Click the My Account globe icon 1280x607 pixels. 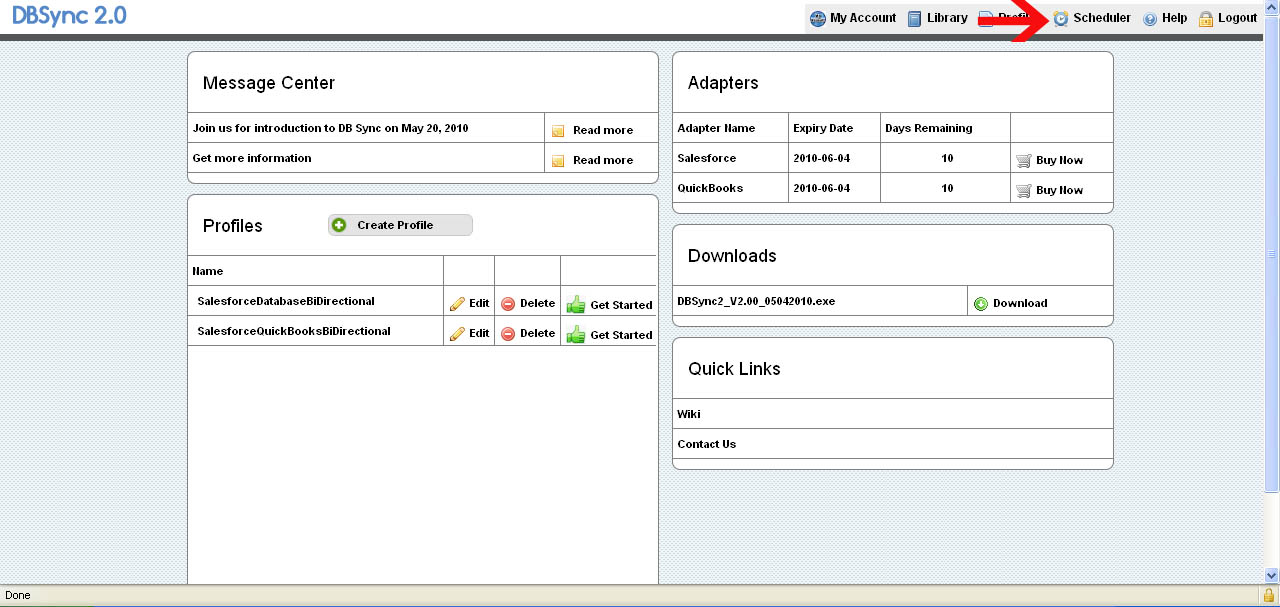tap(818, 19)
